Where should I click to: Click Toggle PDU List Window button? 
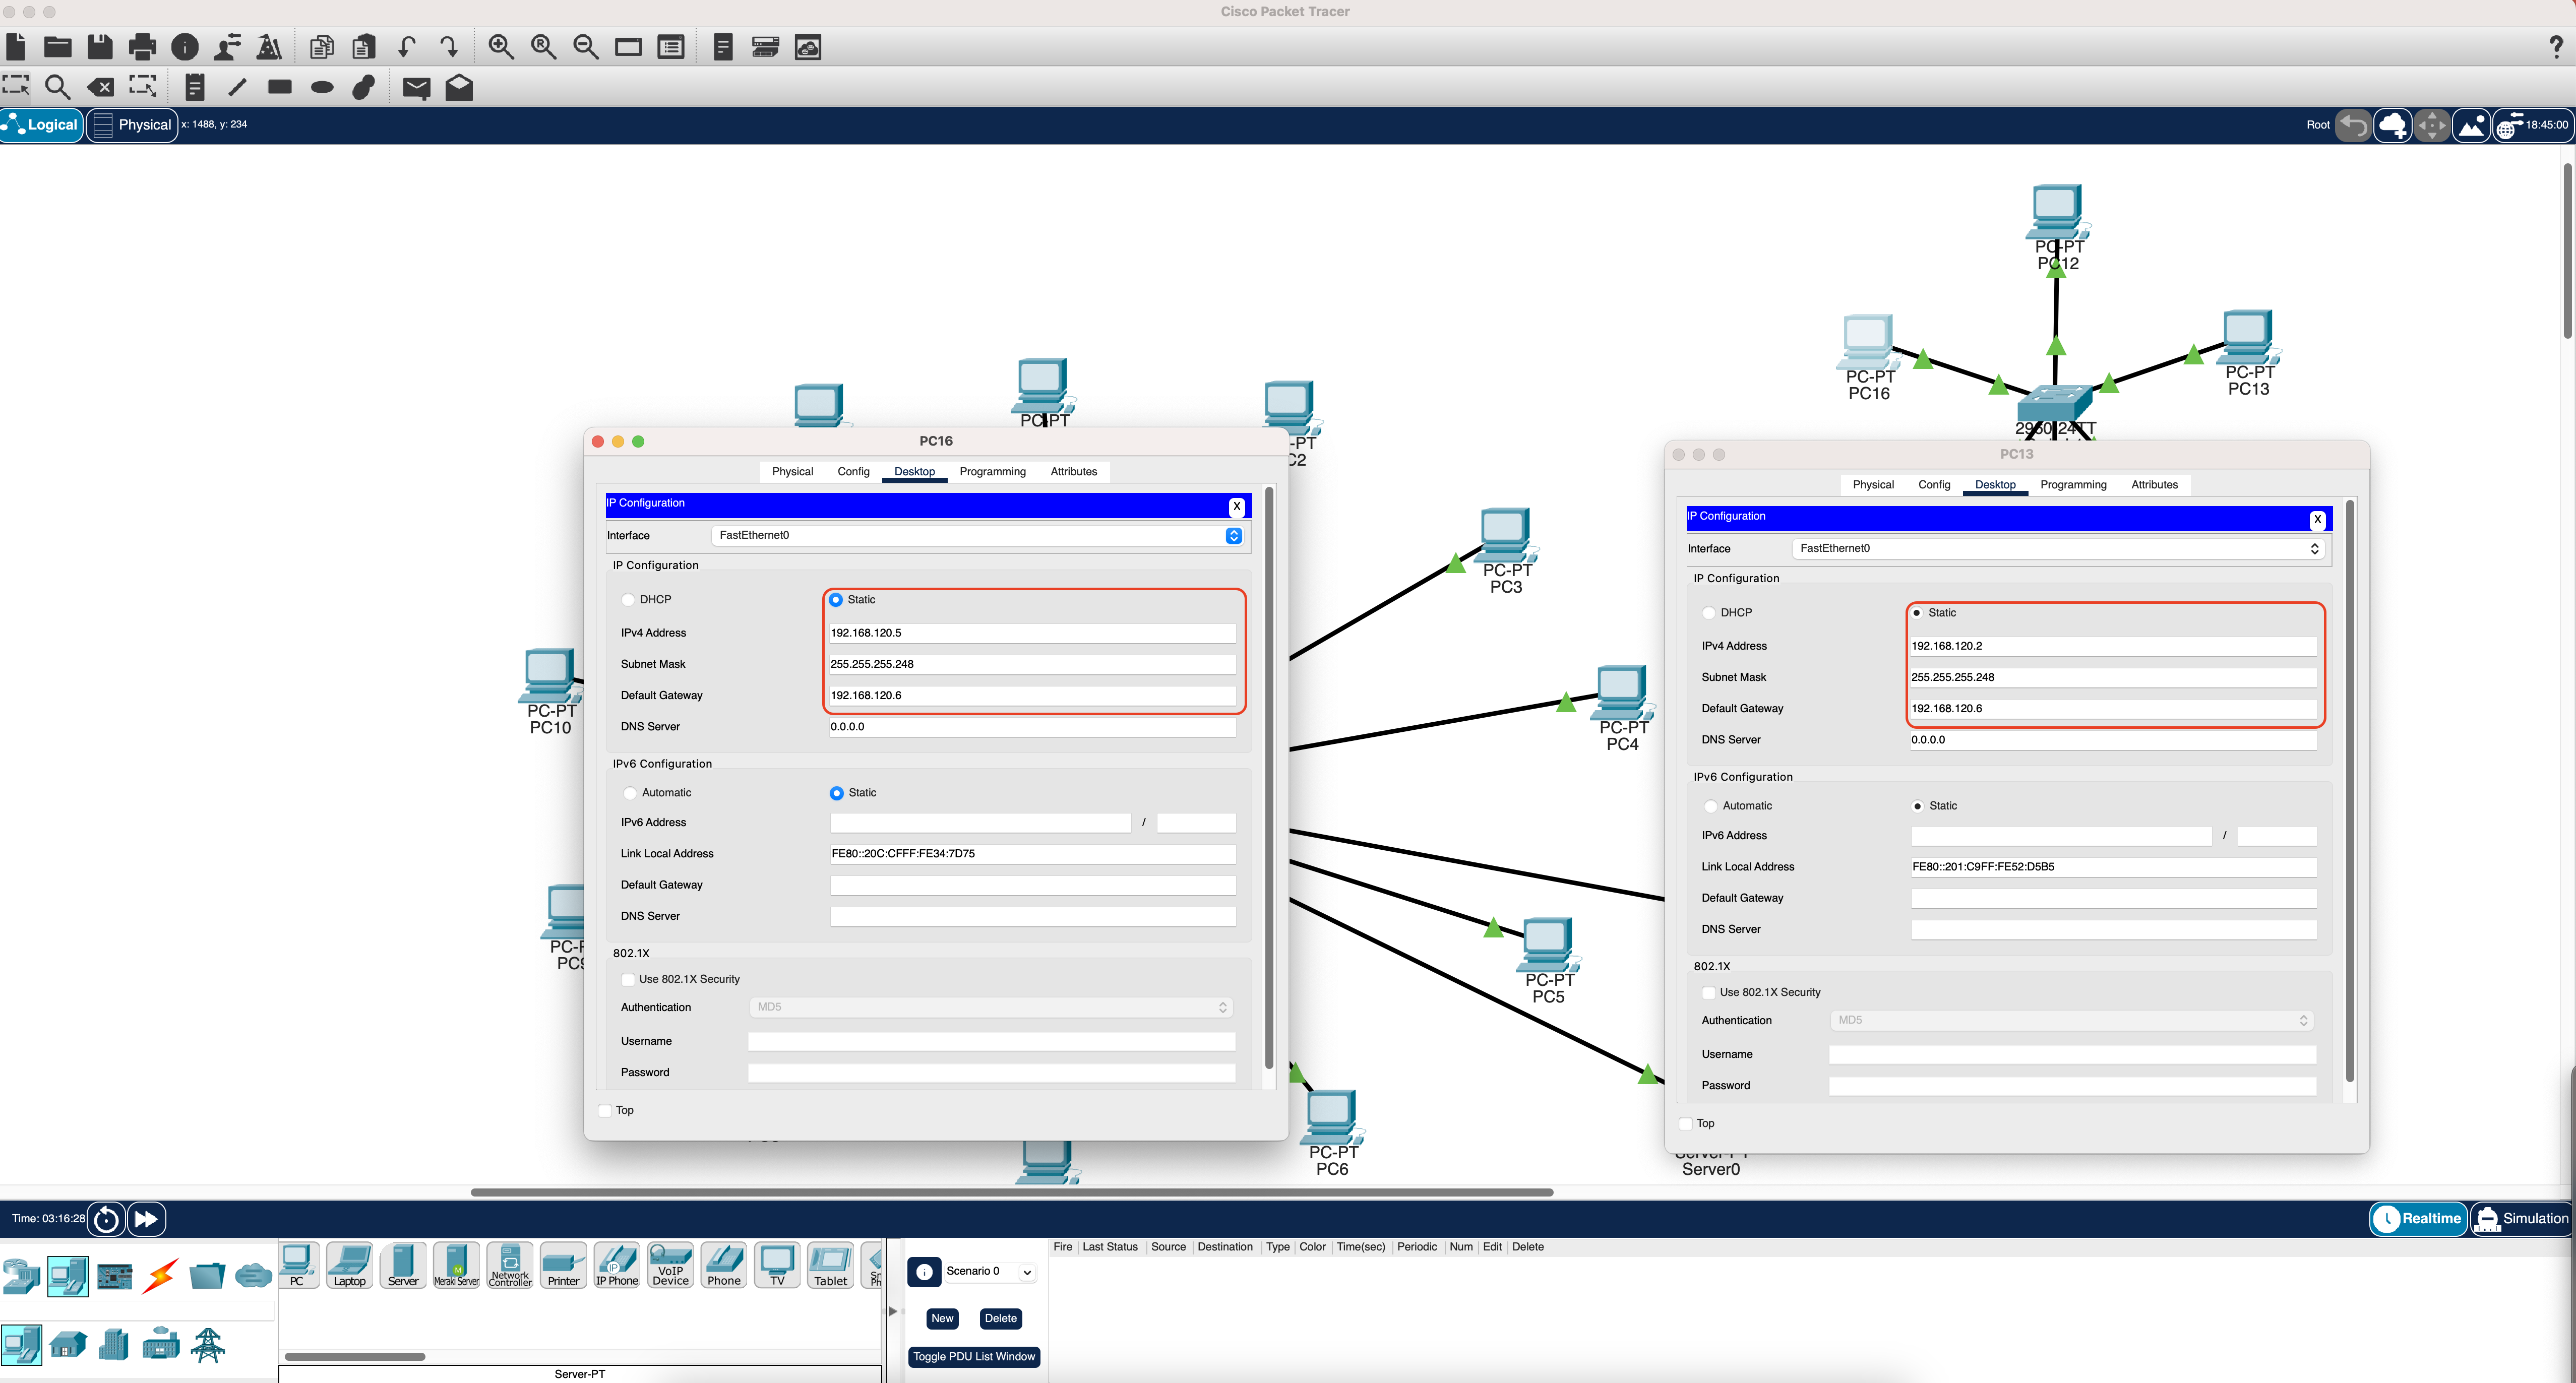[974, 1357]
